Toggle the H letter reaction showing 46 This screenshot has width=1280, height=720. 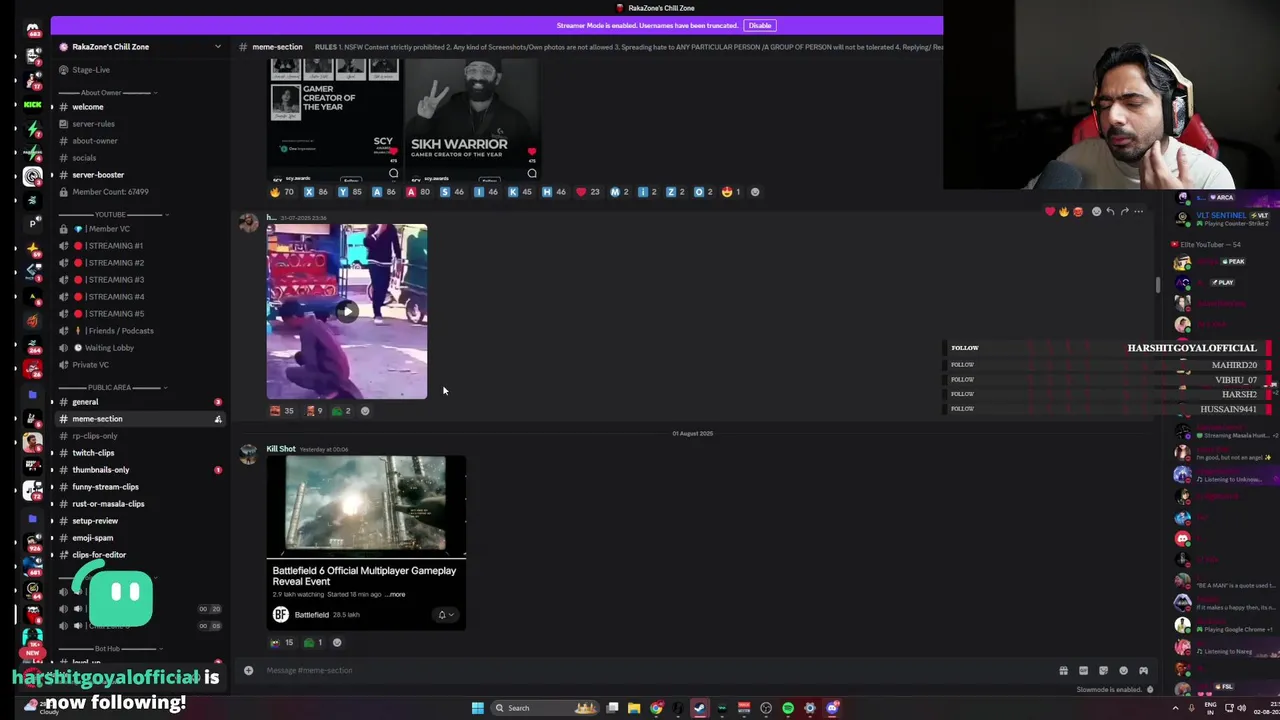tap(553, 192)
